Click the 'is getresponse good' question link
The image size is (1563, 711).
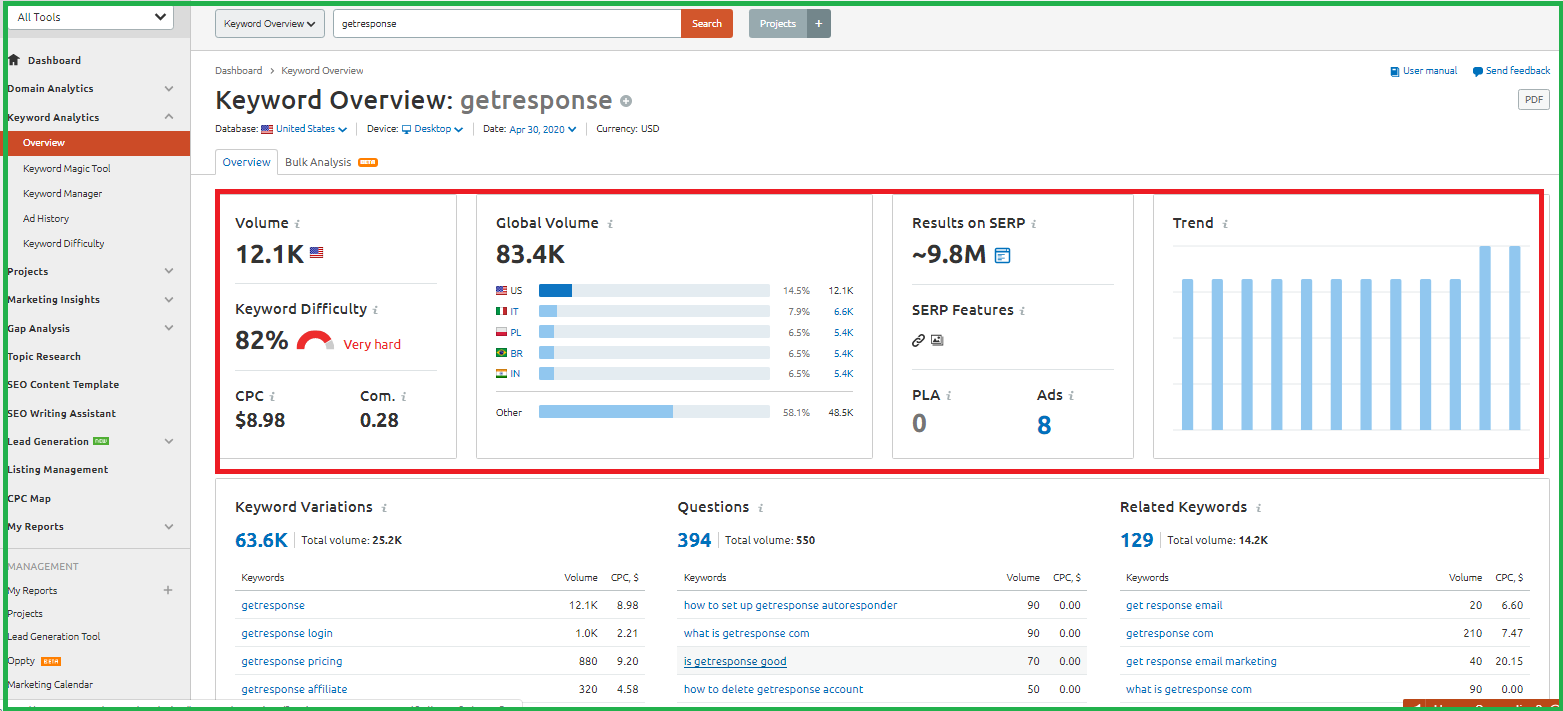click(735, 661)
